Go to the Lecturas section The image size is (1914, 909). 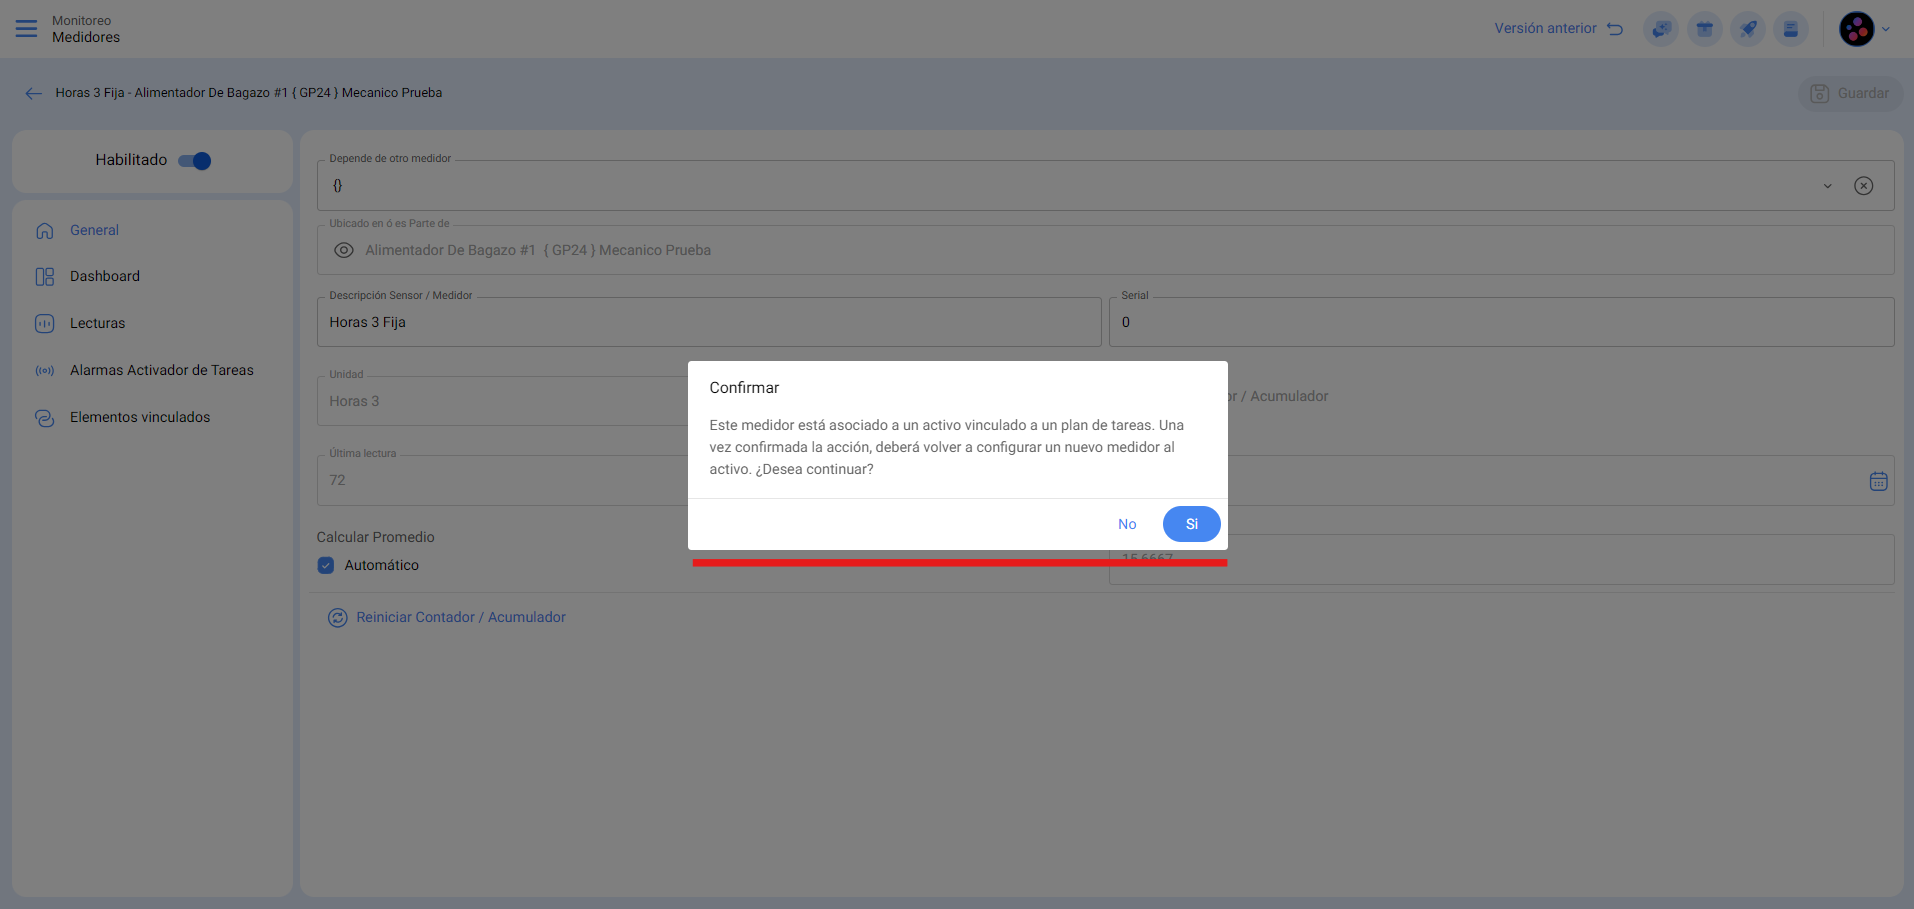[97, 323]
